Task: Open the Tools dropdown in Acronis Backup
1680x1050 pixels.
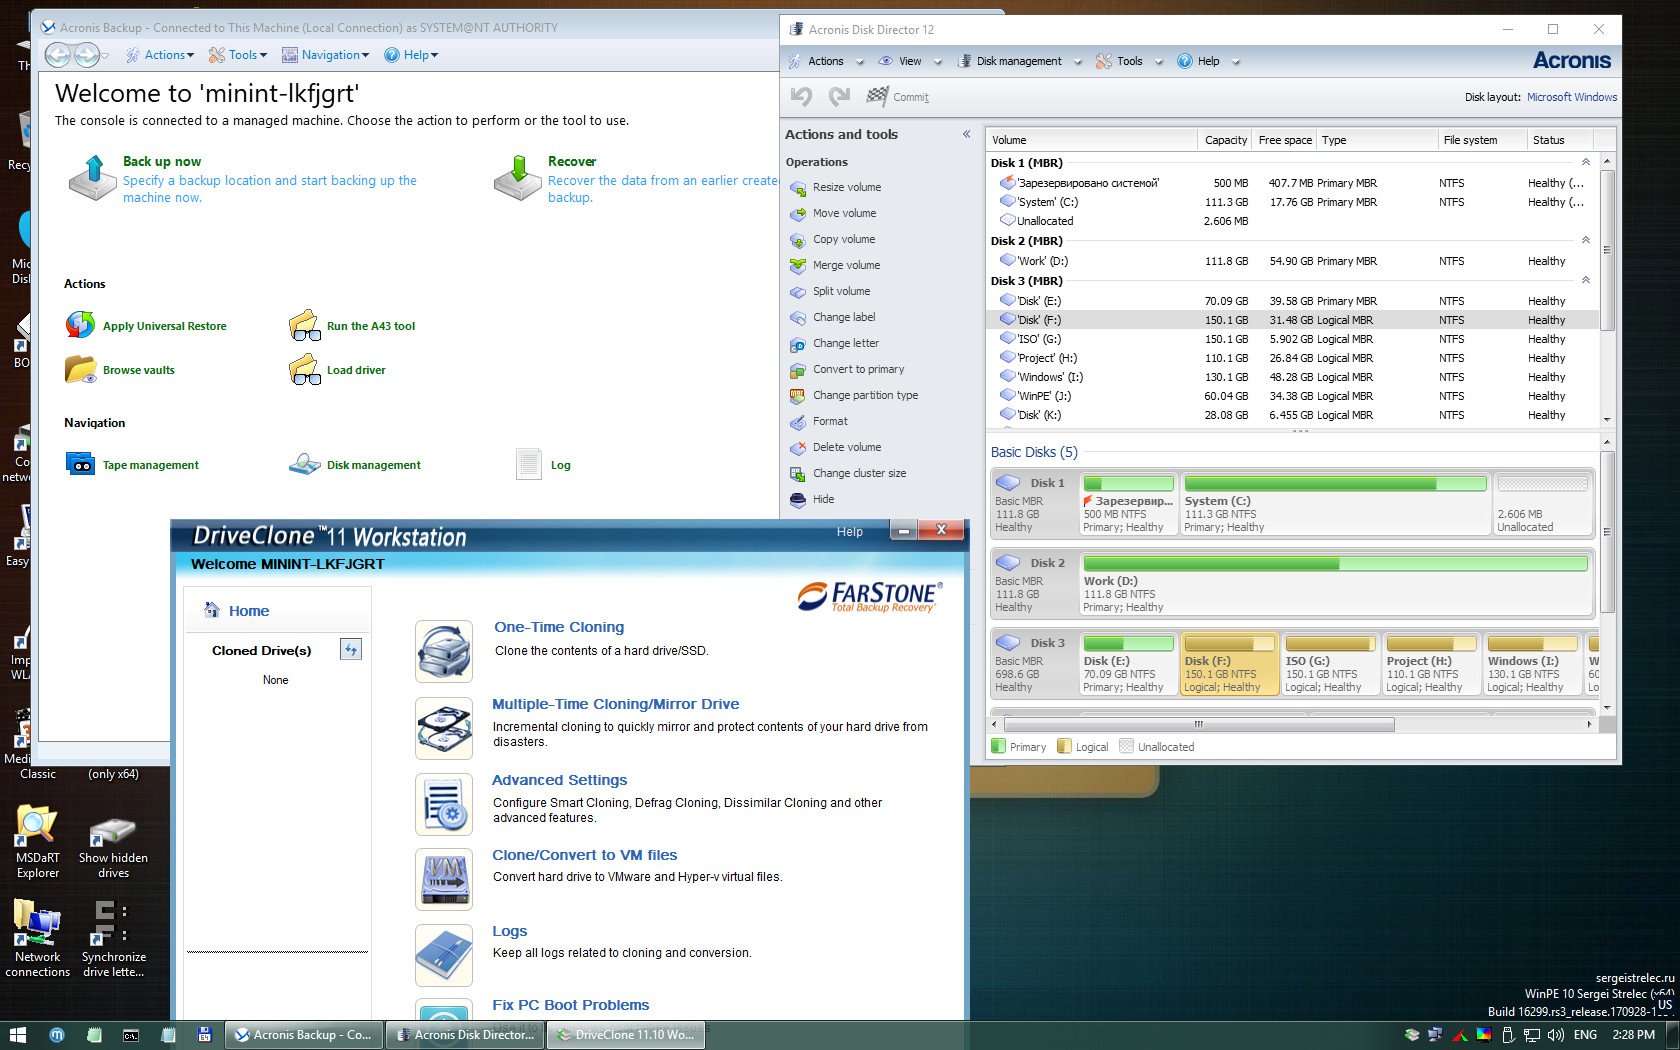Action: click(x=238, y=55)
